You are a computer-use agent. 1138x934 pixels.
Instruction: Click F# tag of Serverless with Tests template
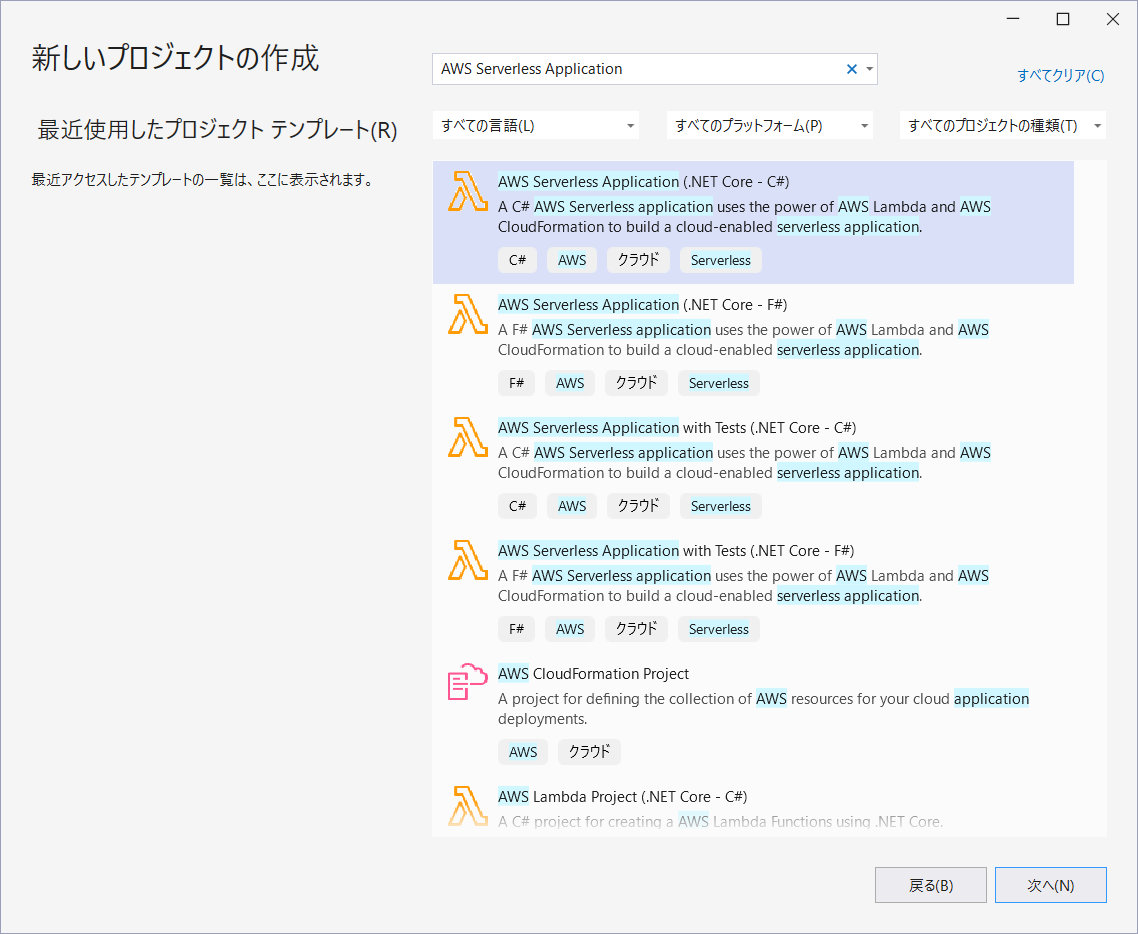[516, 629]
